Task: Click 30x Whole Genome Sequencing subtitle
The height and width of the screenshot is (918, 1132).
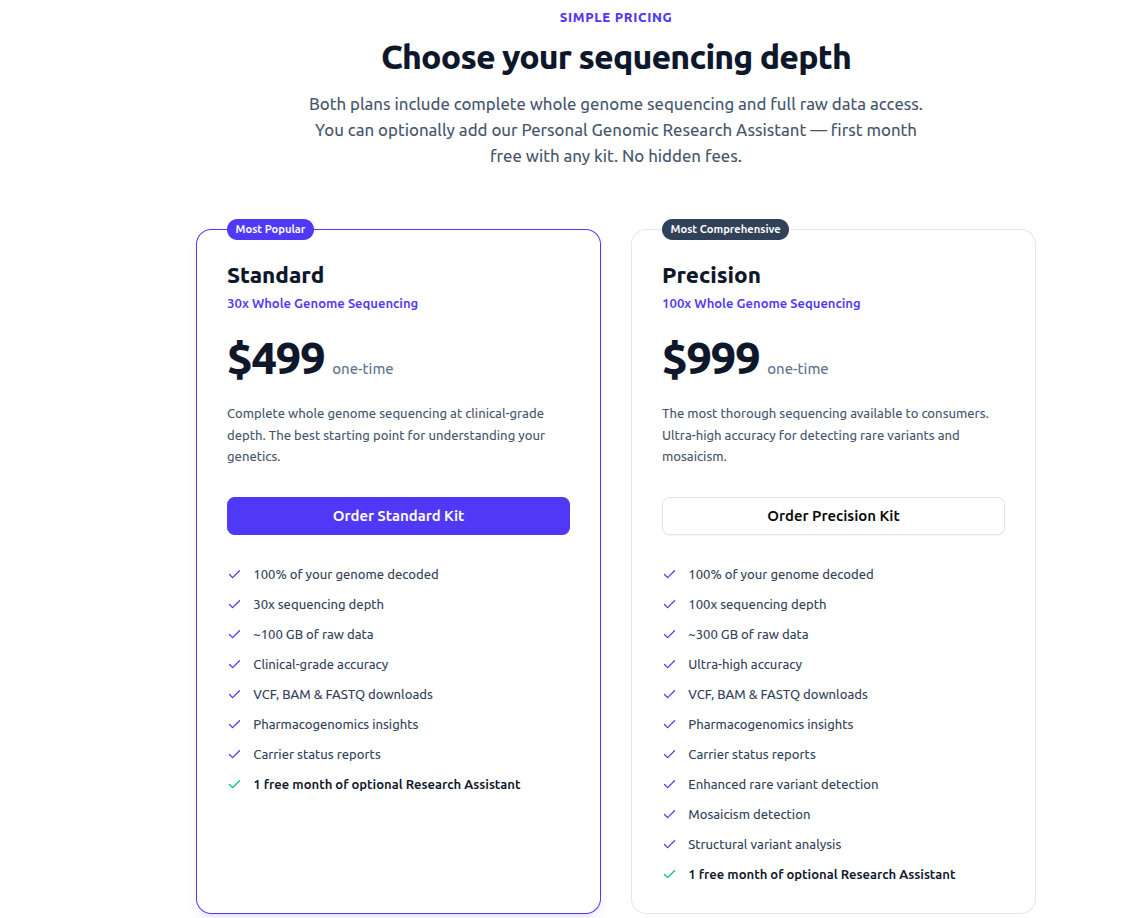Action: [322, 303]
